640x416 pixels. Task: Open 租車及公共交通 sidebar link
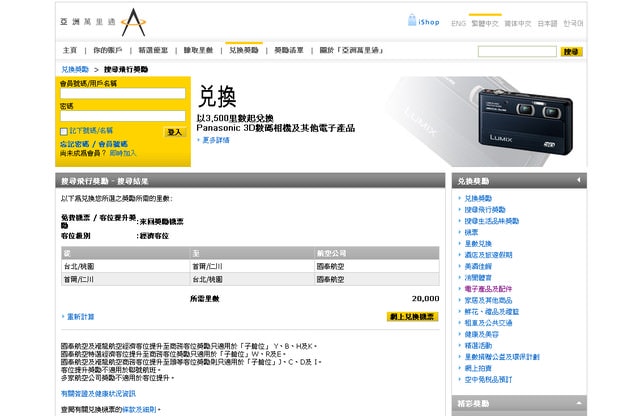[488, 323]
